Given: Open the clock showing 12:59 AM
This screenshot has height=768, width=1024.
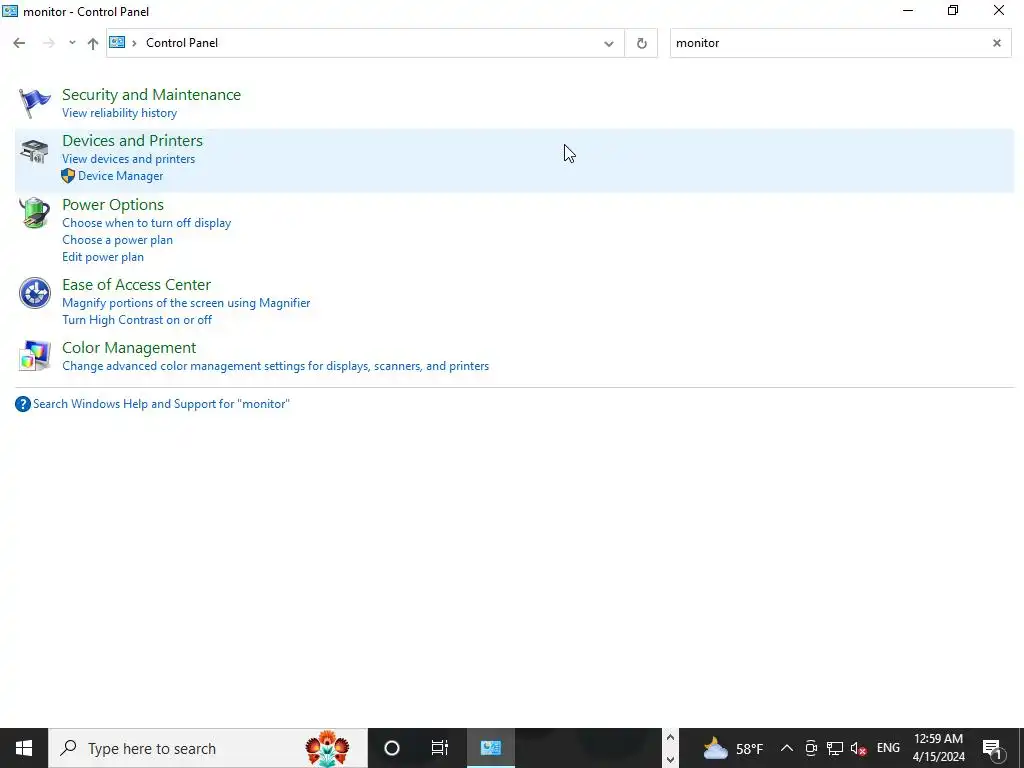Looking at the screenshot, I should point(938,748).
